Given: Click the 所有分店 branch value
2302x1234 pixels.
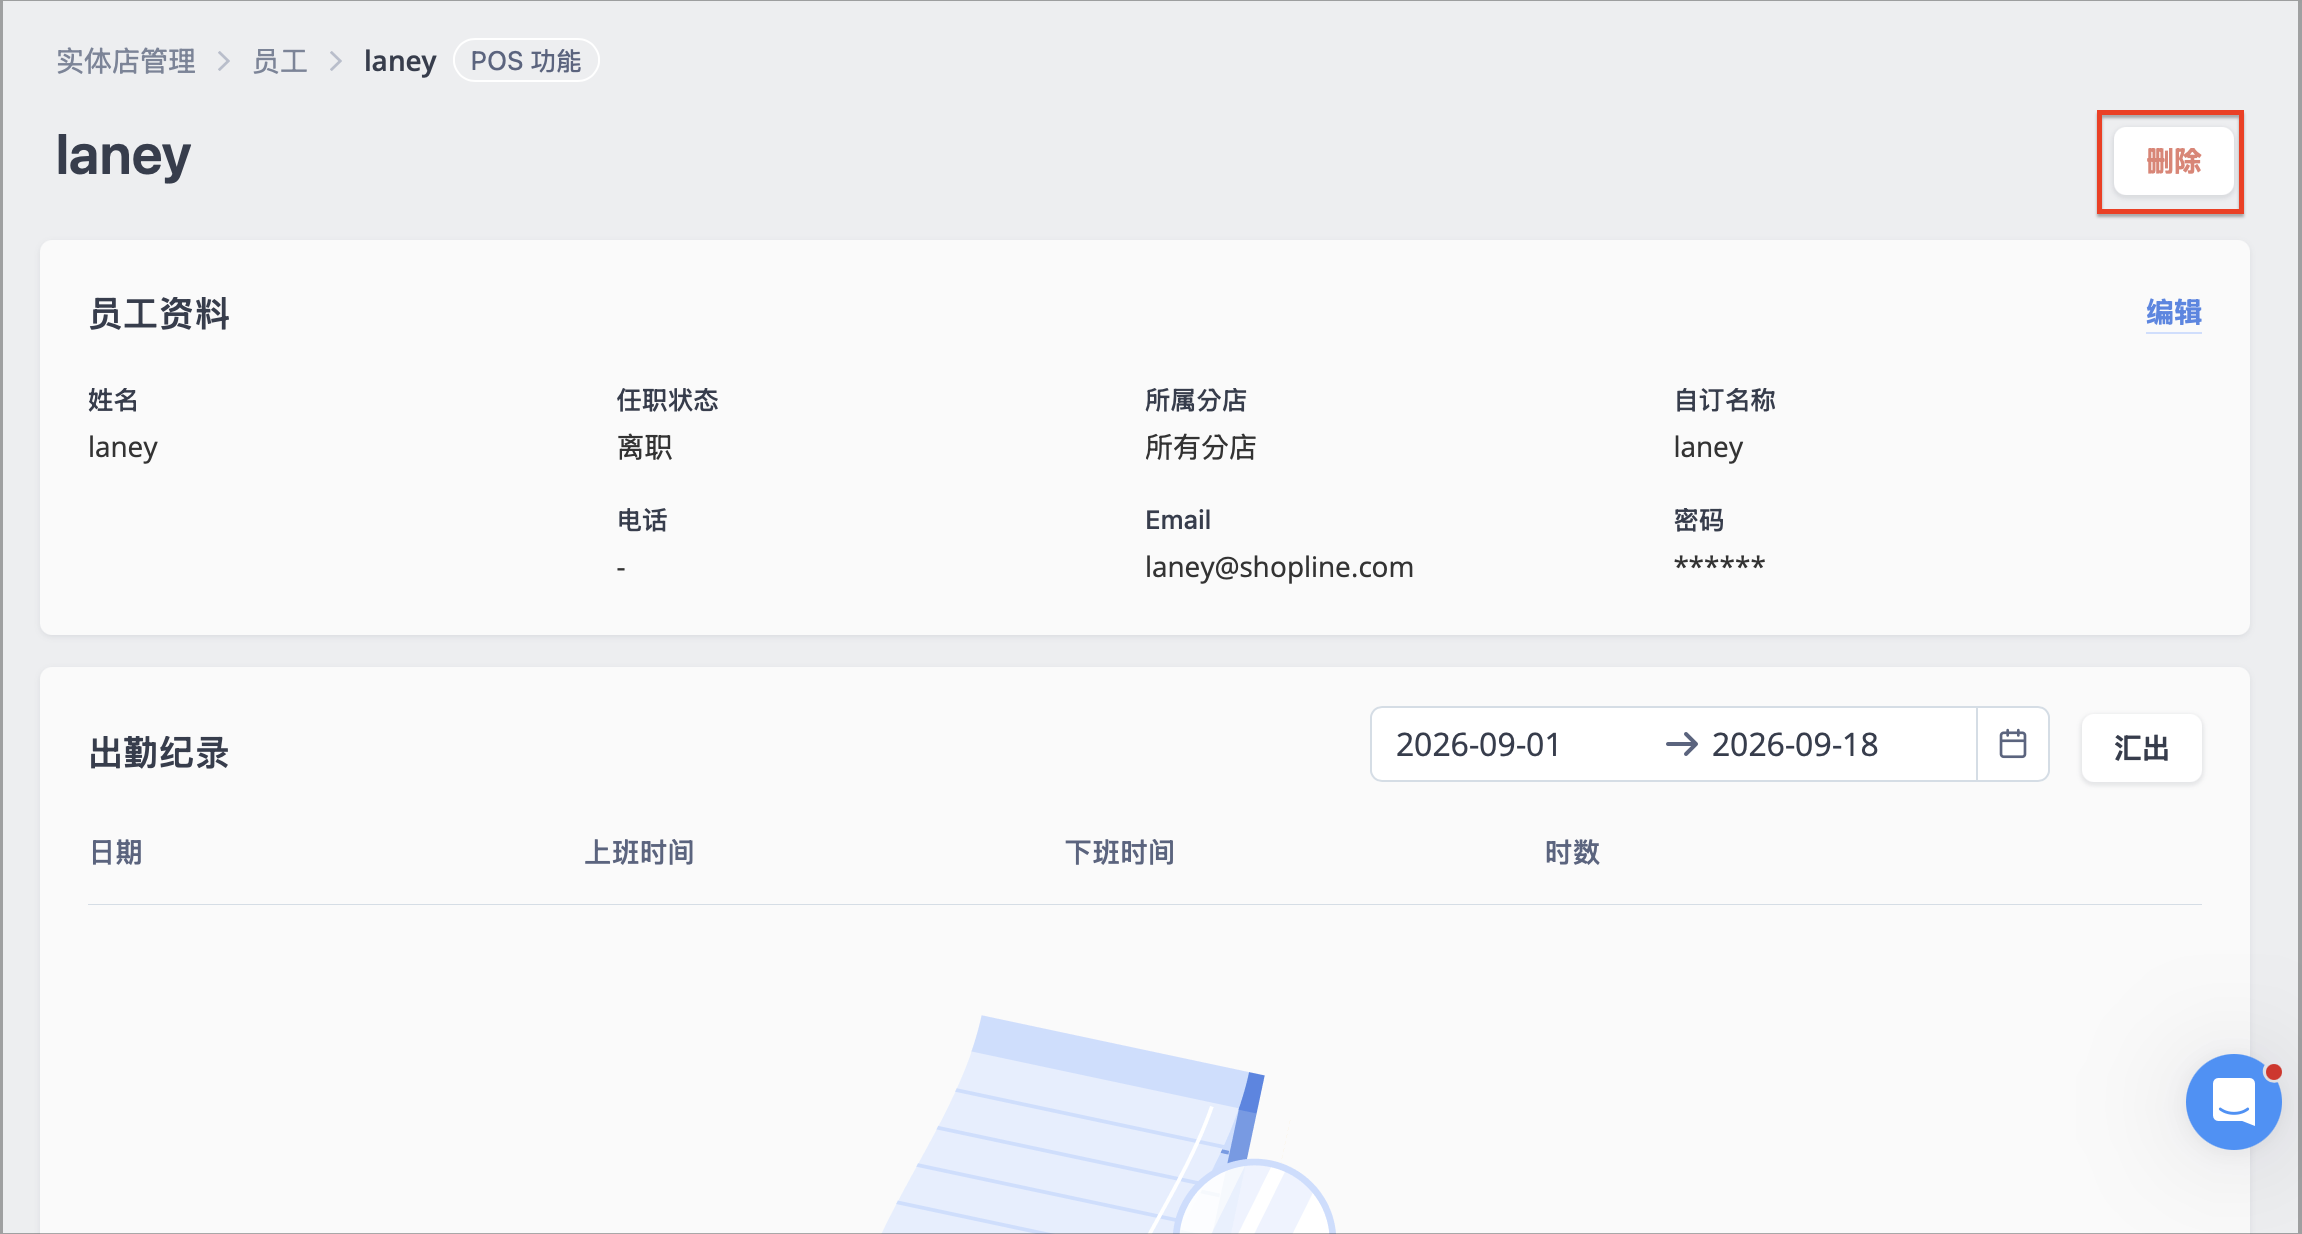Looking at the screenshot, I should (1200, 447).
